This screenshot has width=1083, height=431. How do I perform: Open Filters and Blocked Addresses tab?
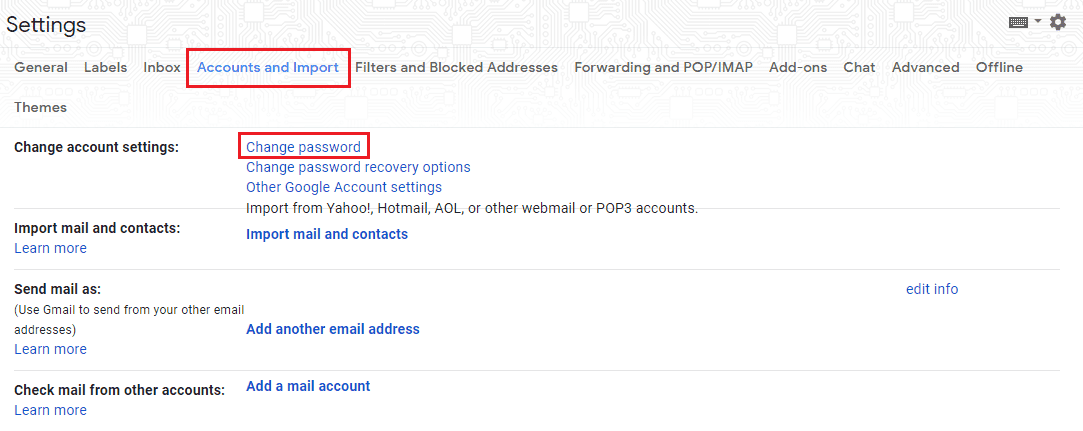click(x=456, y=68)
